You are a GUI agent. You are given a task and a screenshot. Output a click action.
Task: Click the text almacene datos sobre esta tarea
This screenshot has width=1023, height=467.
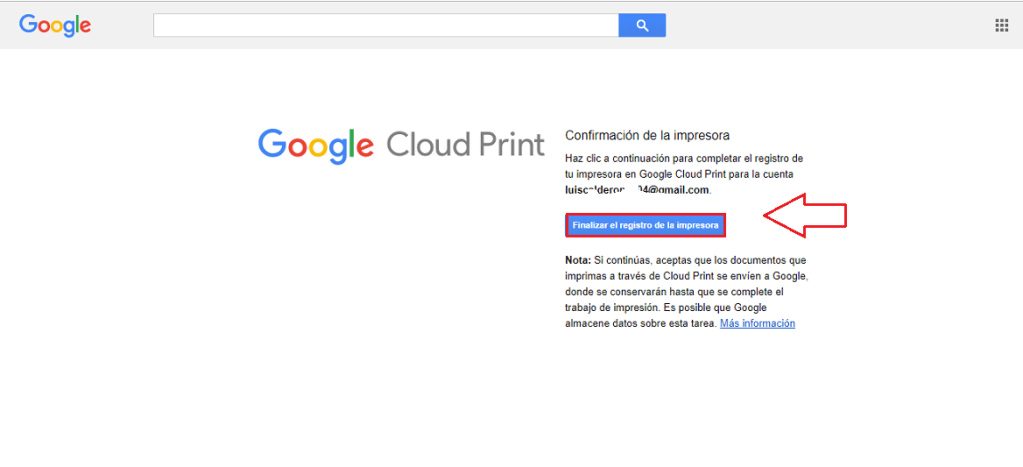click(x=640, y=324)
